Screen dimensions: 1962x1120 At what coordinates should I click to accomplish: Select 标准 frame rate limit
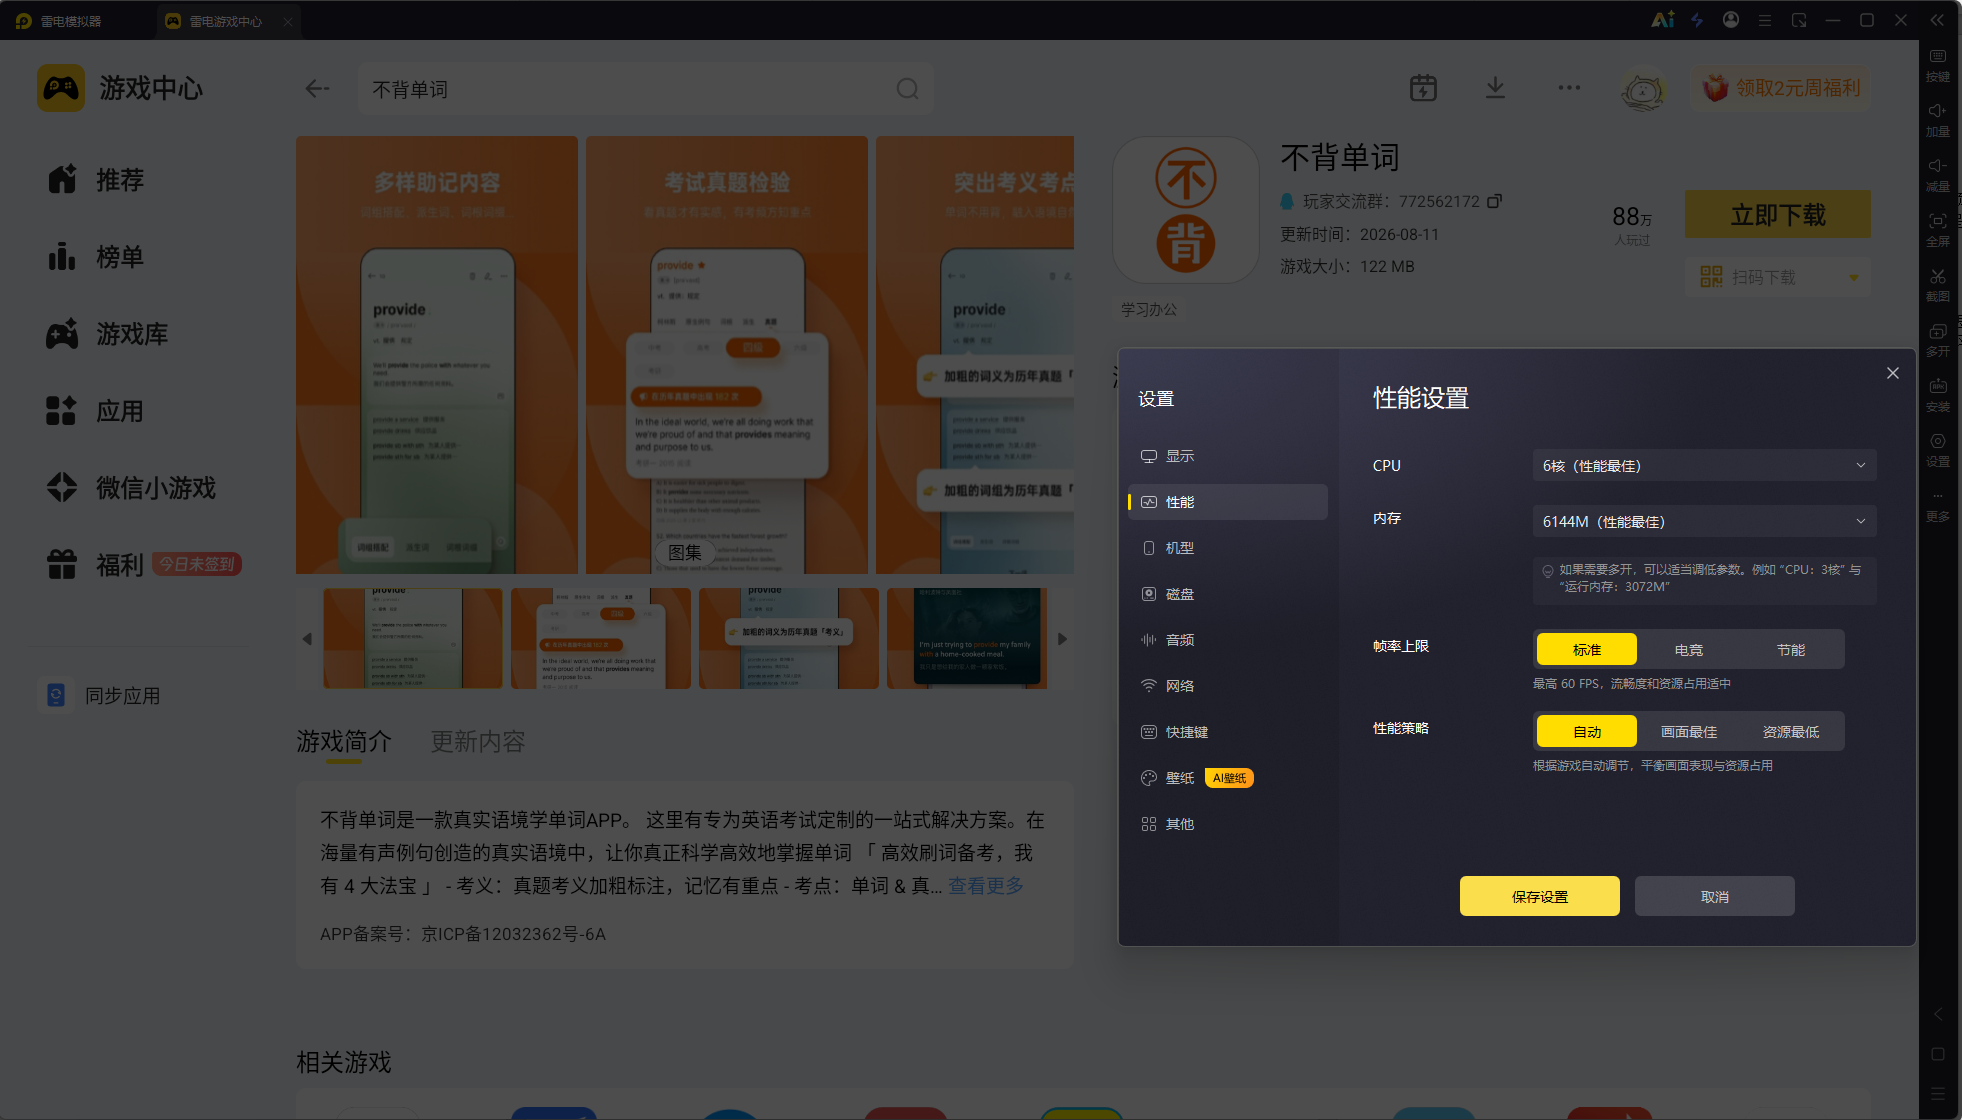pyautogui.click(x=1587, y=649)
